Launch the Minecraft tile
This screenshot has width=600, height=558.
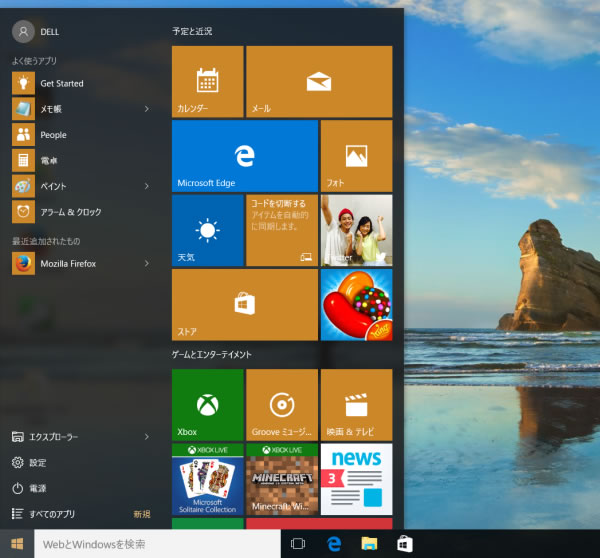[x=282, y=479]
